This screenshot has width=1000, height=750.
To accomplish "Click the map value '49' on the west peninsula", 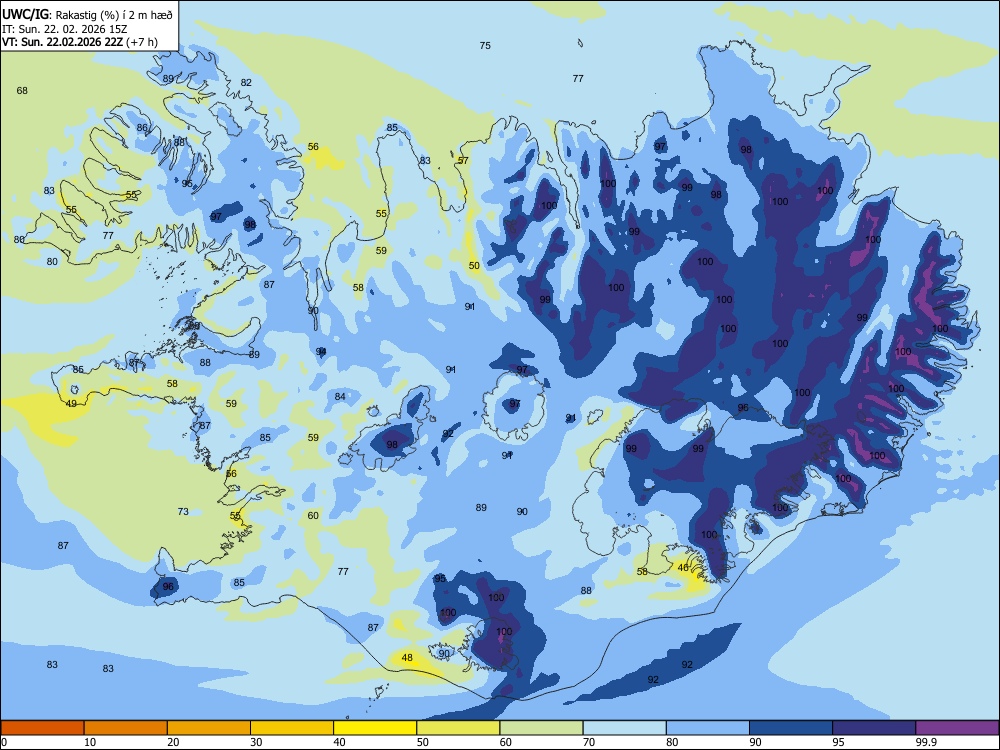I will (71, 404).
